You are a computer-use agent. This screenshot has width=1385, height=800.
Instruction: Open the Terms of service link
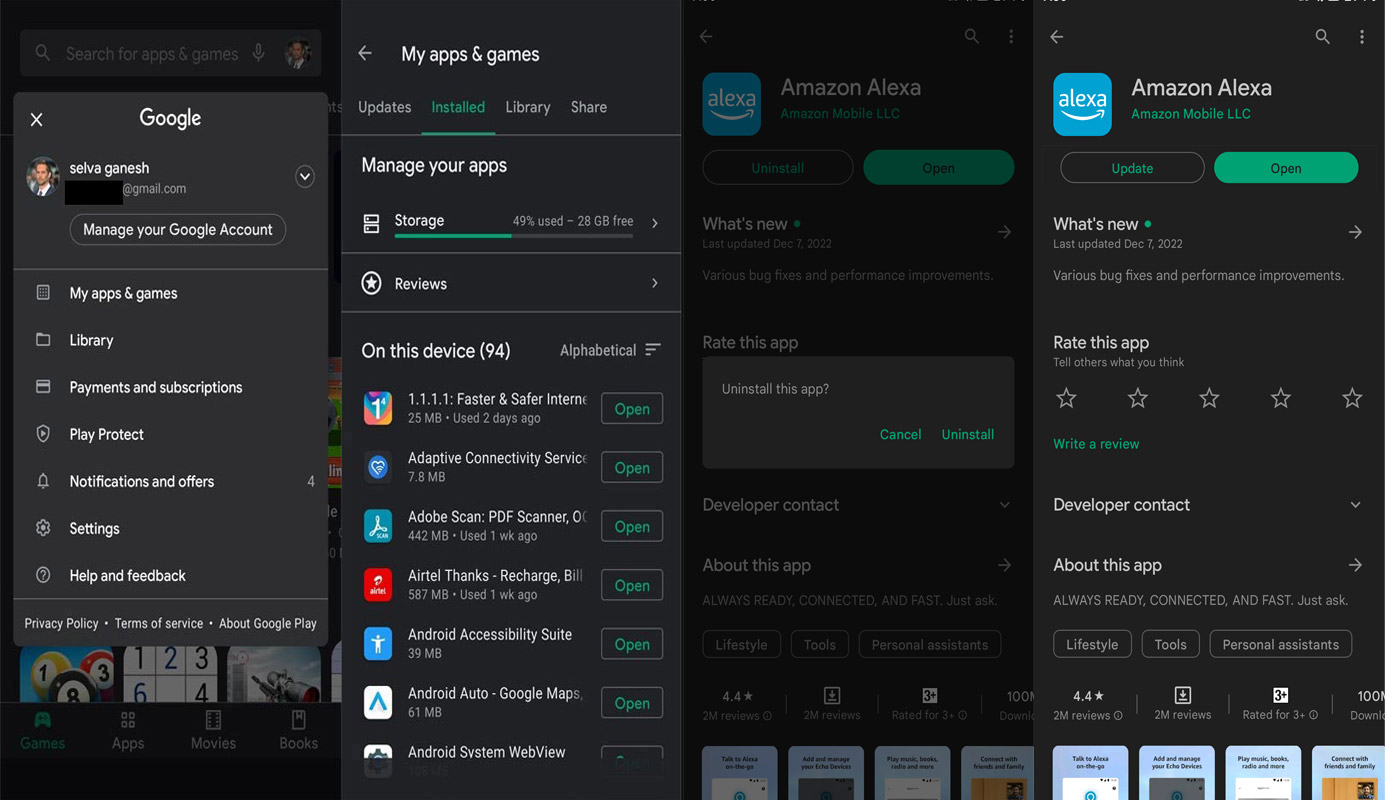[x=159, y=623]
